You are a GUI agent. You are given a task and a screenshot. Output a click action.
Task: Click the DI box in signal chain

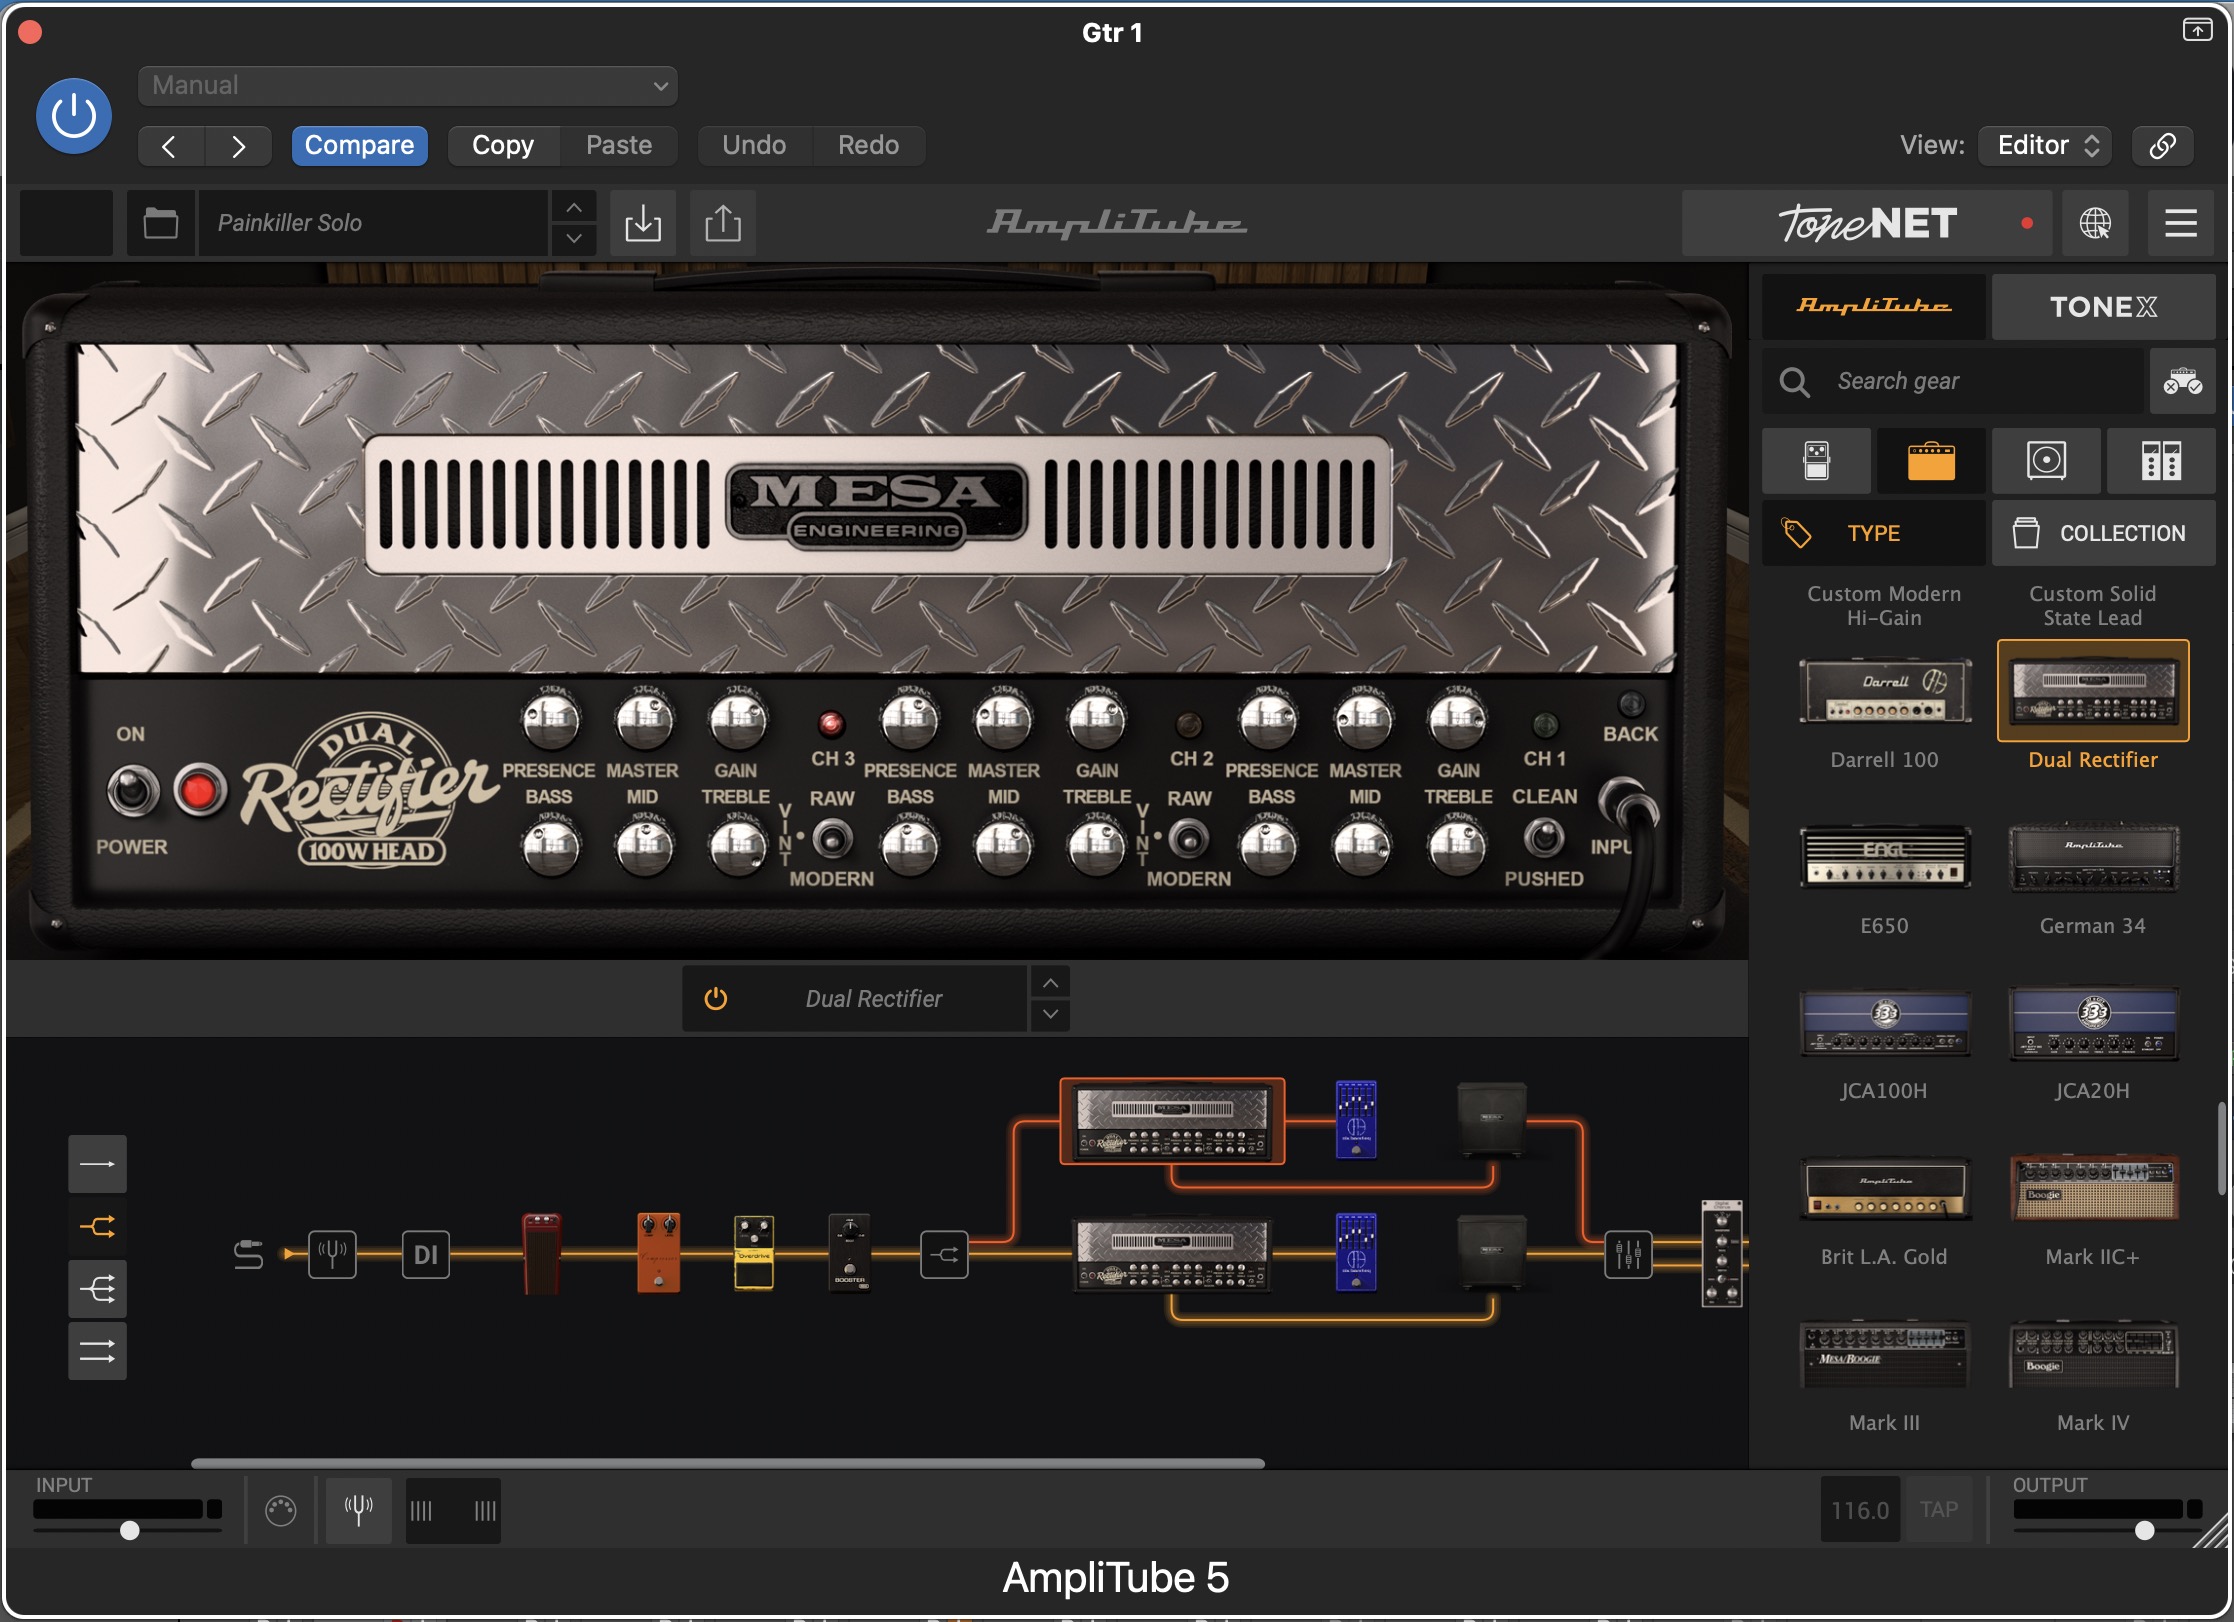(x=425, y=1254)
